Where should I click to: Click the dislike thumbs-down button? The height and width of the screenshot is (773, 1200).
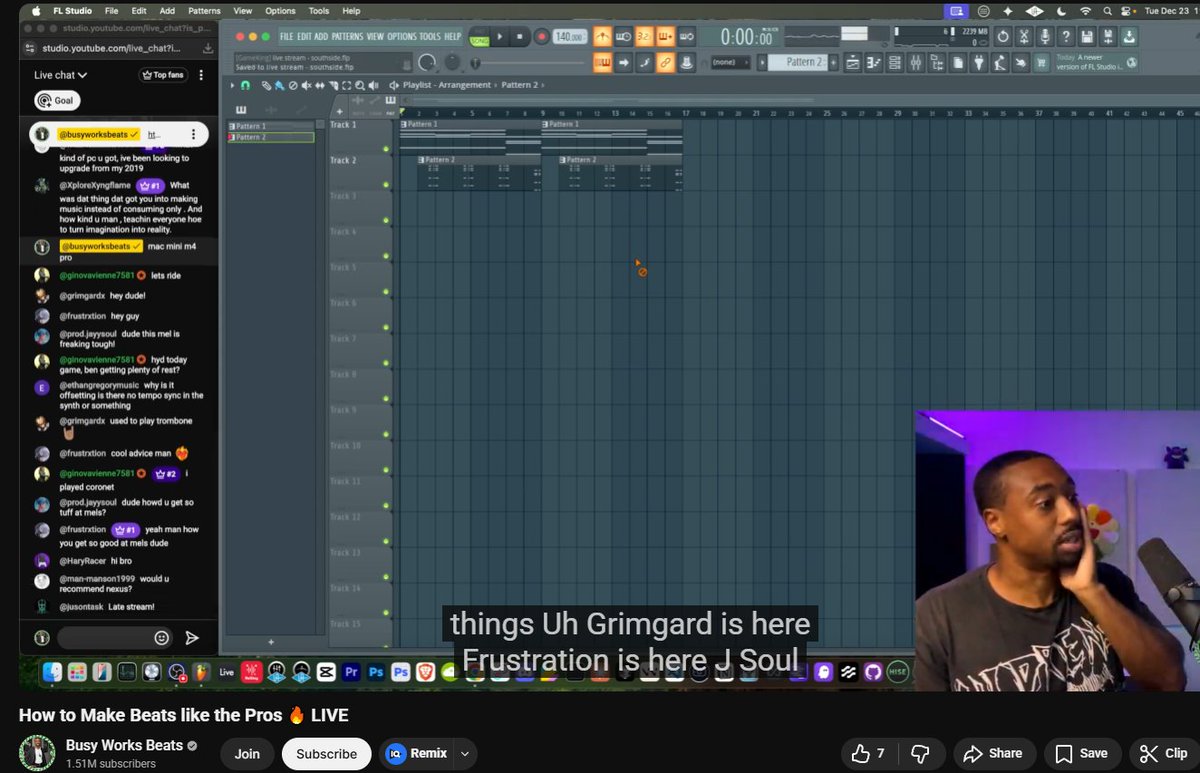coord(921,753)
